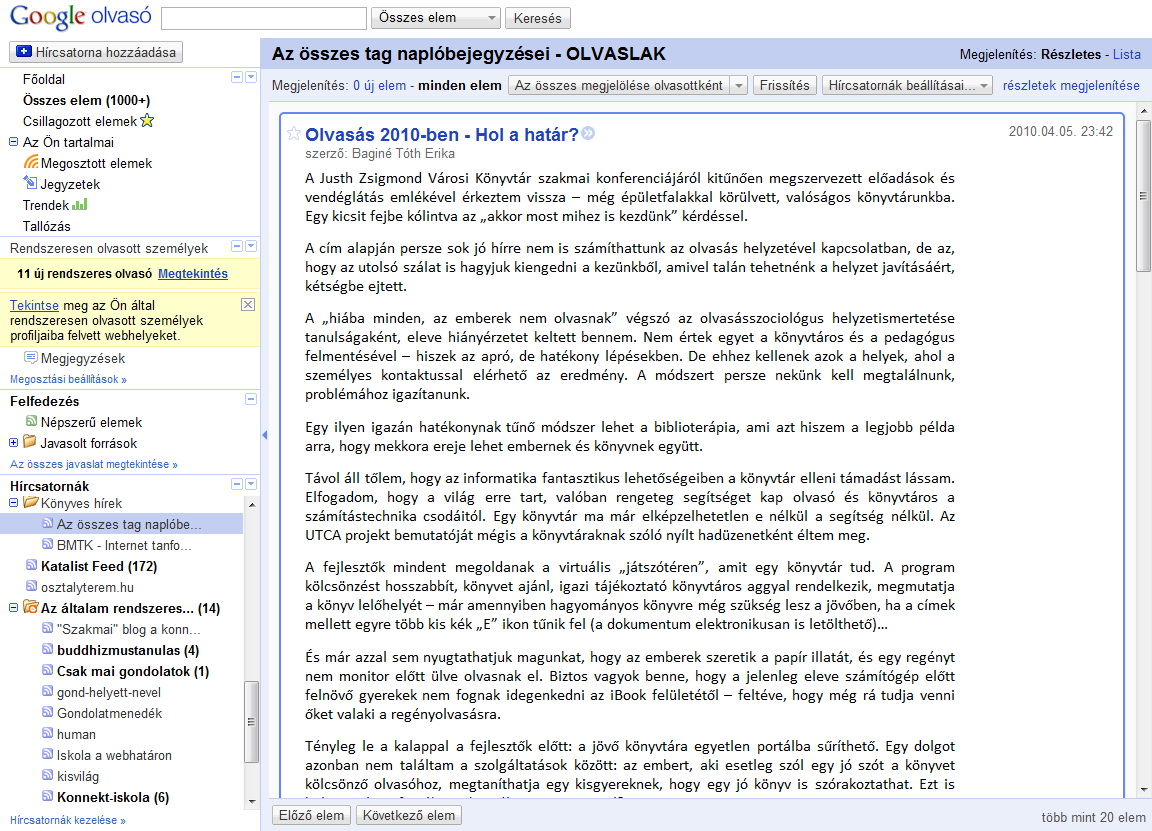Click the kisvilág feed icon
Screen dimensions: 1152x831
pyautogui.click(x=48, y=775)
